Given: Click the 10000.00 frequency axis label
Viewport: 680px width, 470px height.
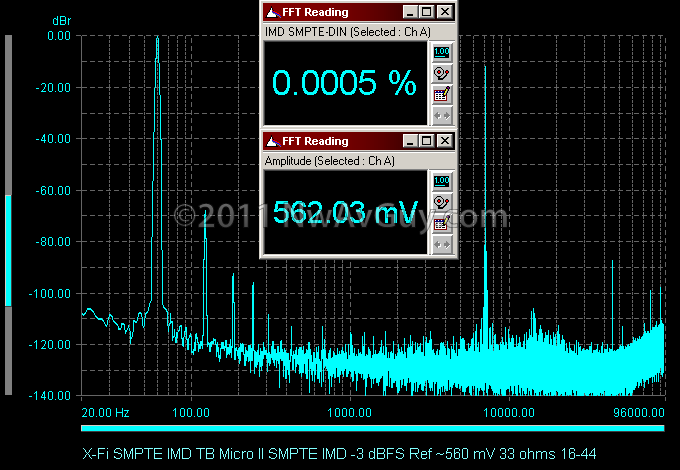Looking at the screenshot, I should coord(509,412).
